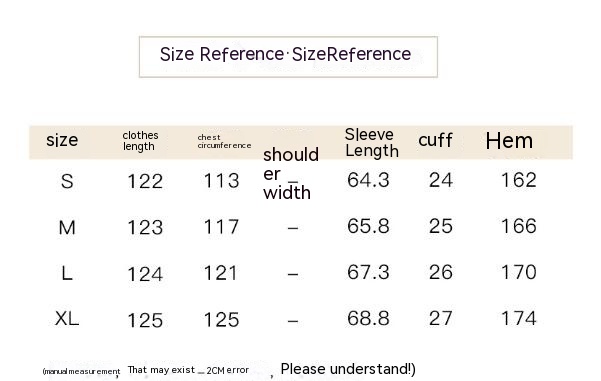Select the XL size row label
The height and width of the screenshot is (381, 601).
point(67,319)
